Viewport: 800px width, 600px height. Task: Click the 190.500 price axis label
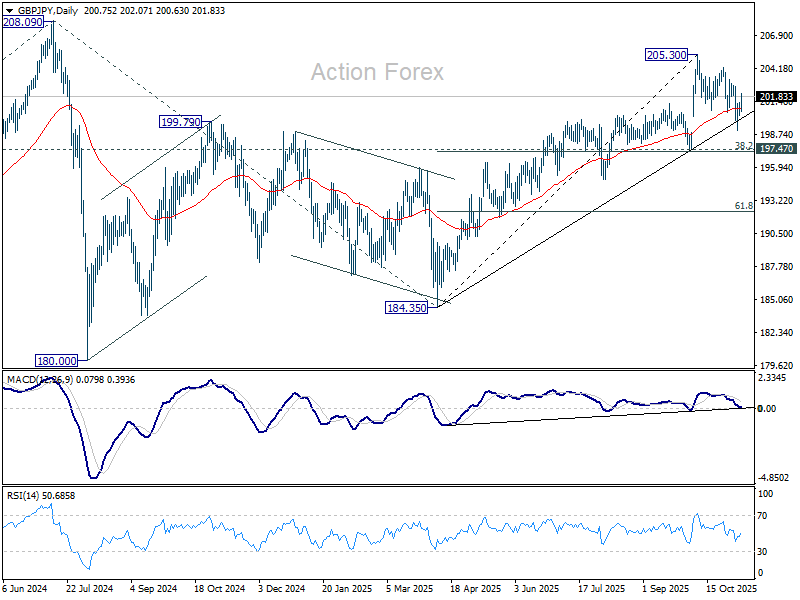pyautogui.click(x=776, y=234)
